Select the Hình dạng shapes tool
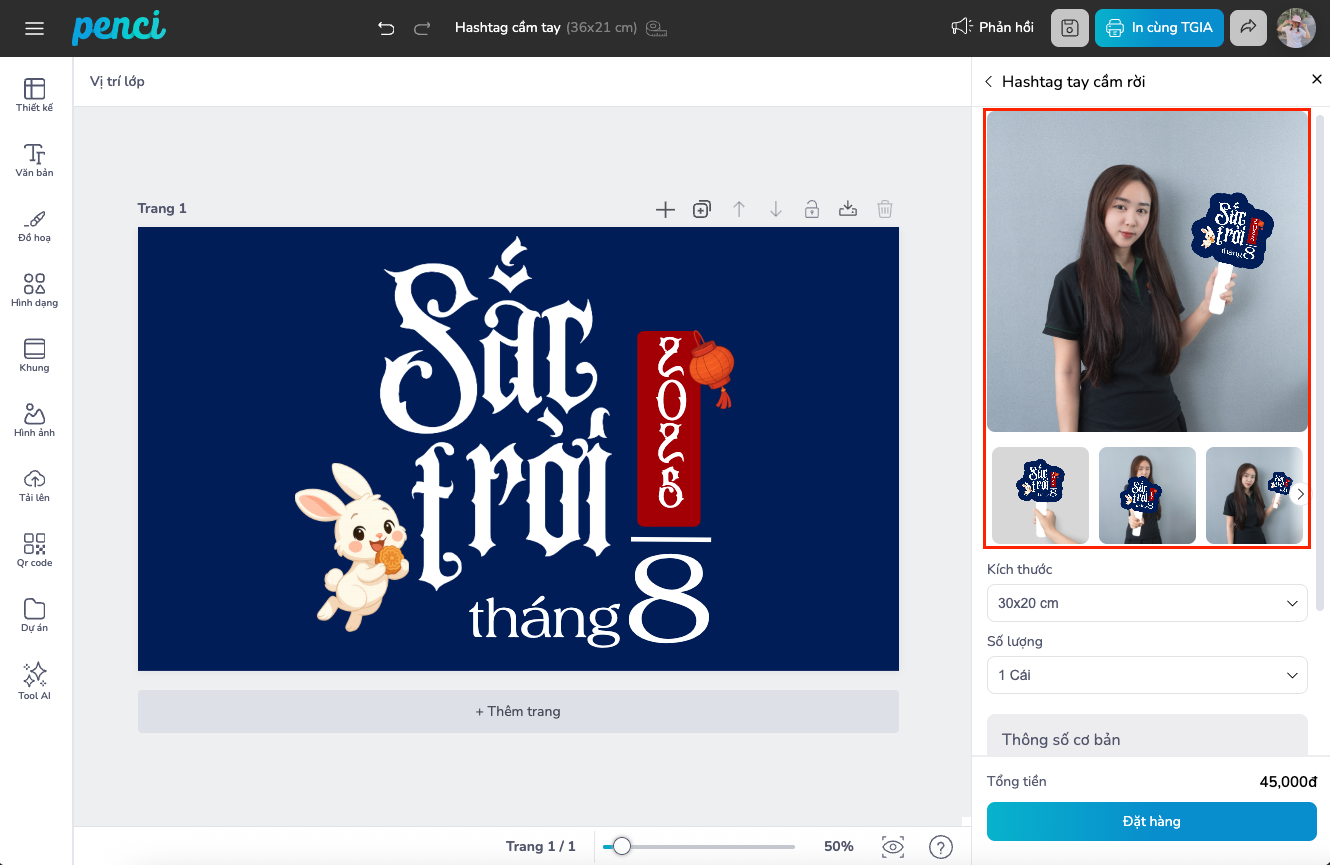 tap(35, 289)
